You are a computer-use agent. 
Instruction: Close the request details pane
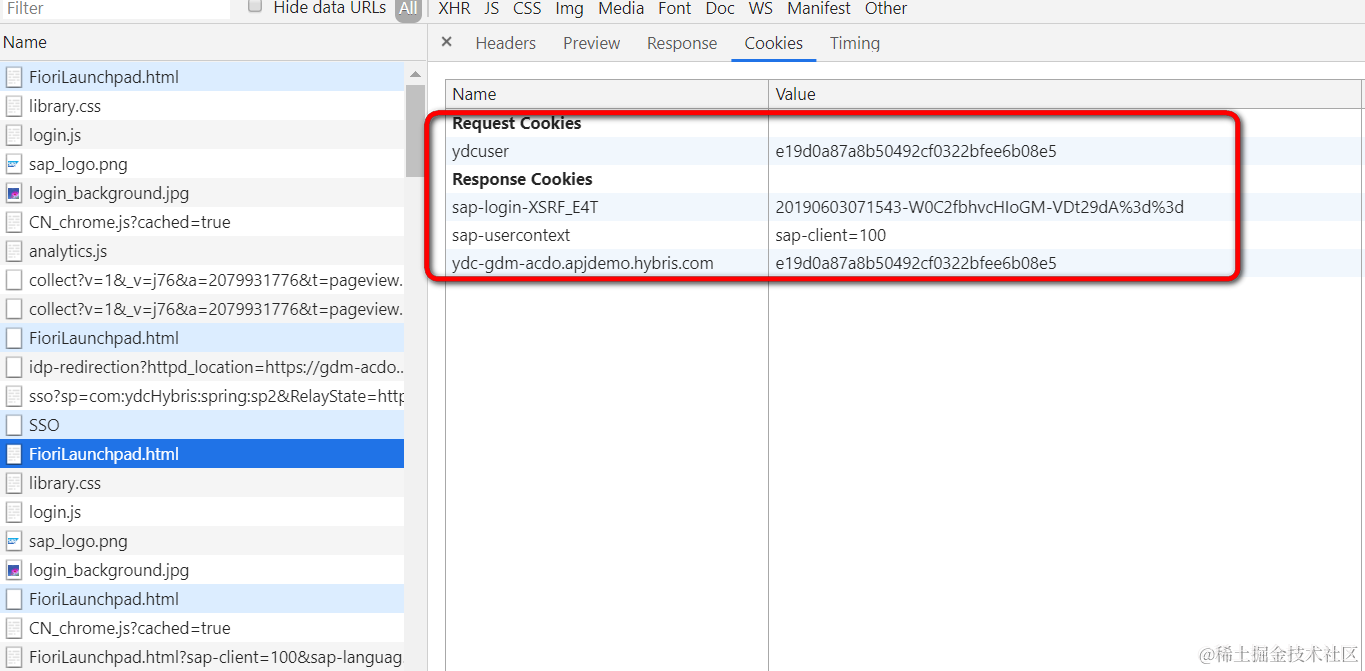447,42
